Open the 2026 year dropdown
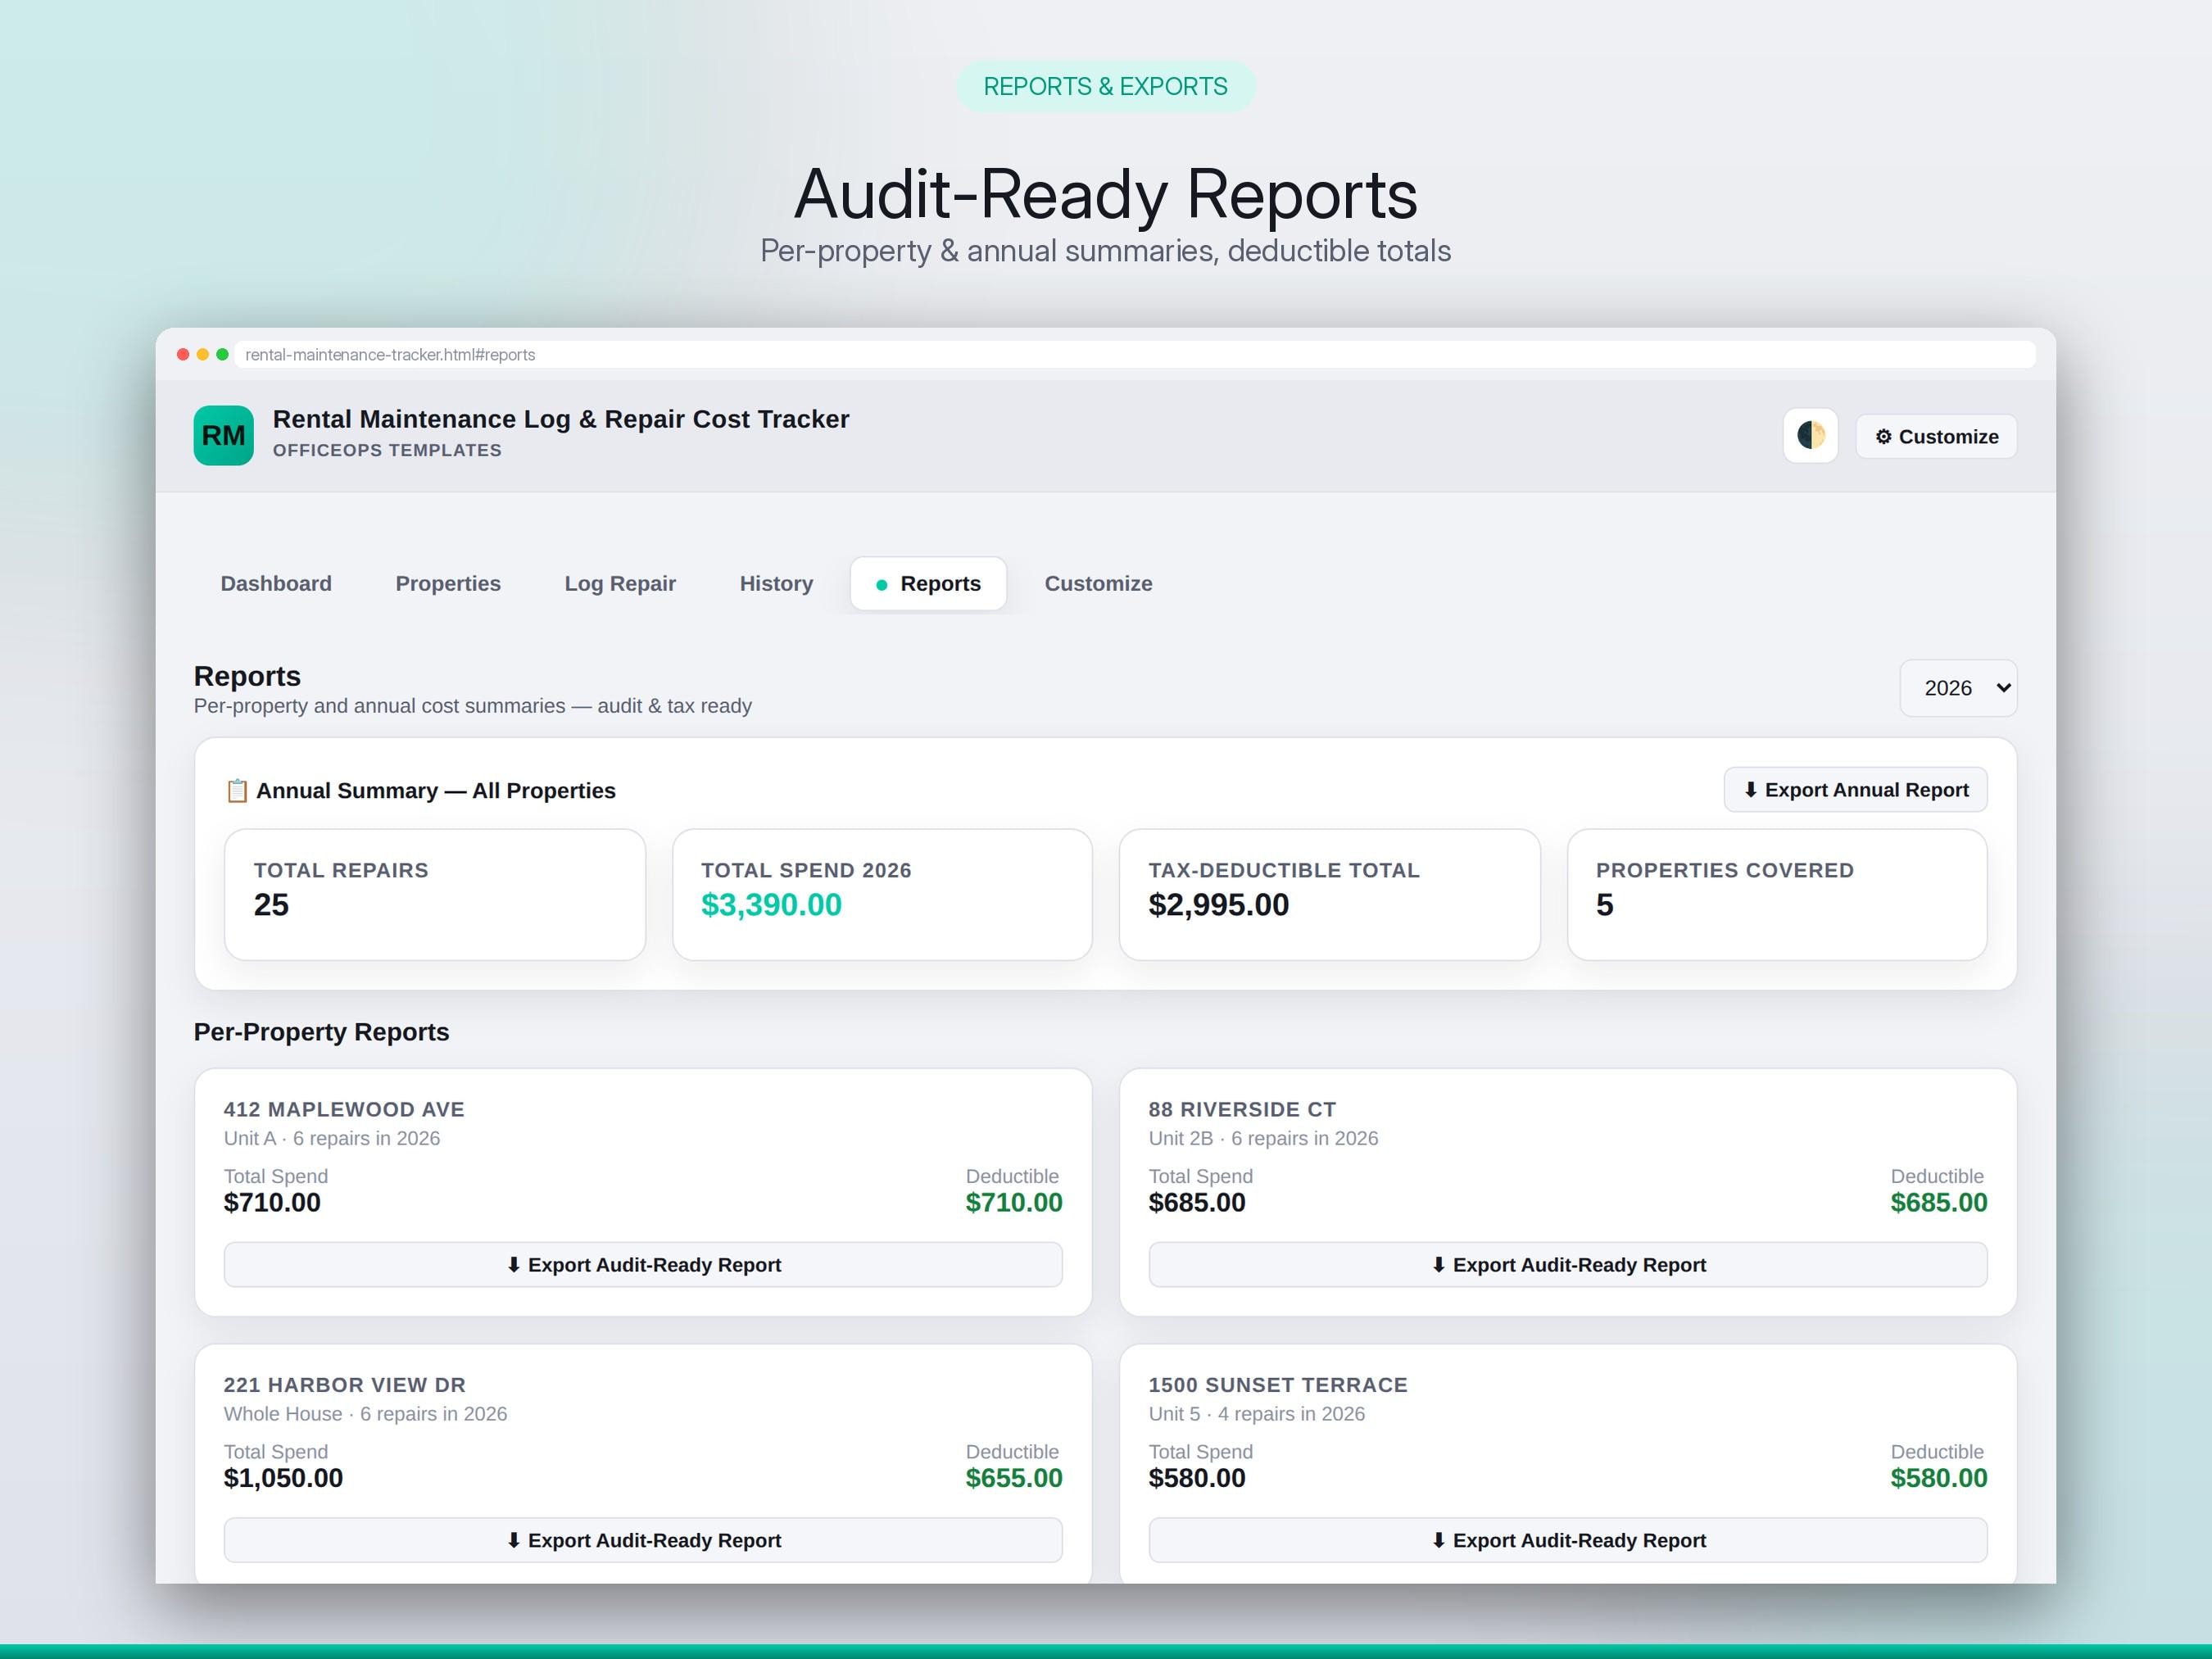The height and width of the screenshot is (1659, 2212). 1958,688
